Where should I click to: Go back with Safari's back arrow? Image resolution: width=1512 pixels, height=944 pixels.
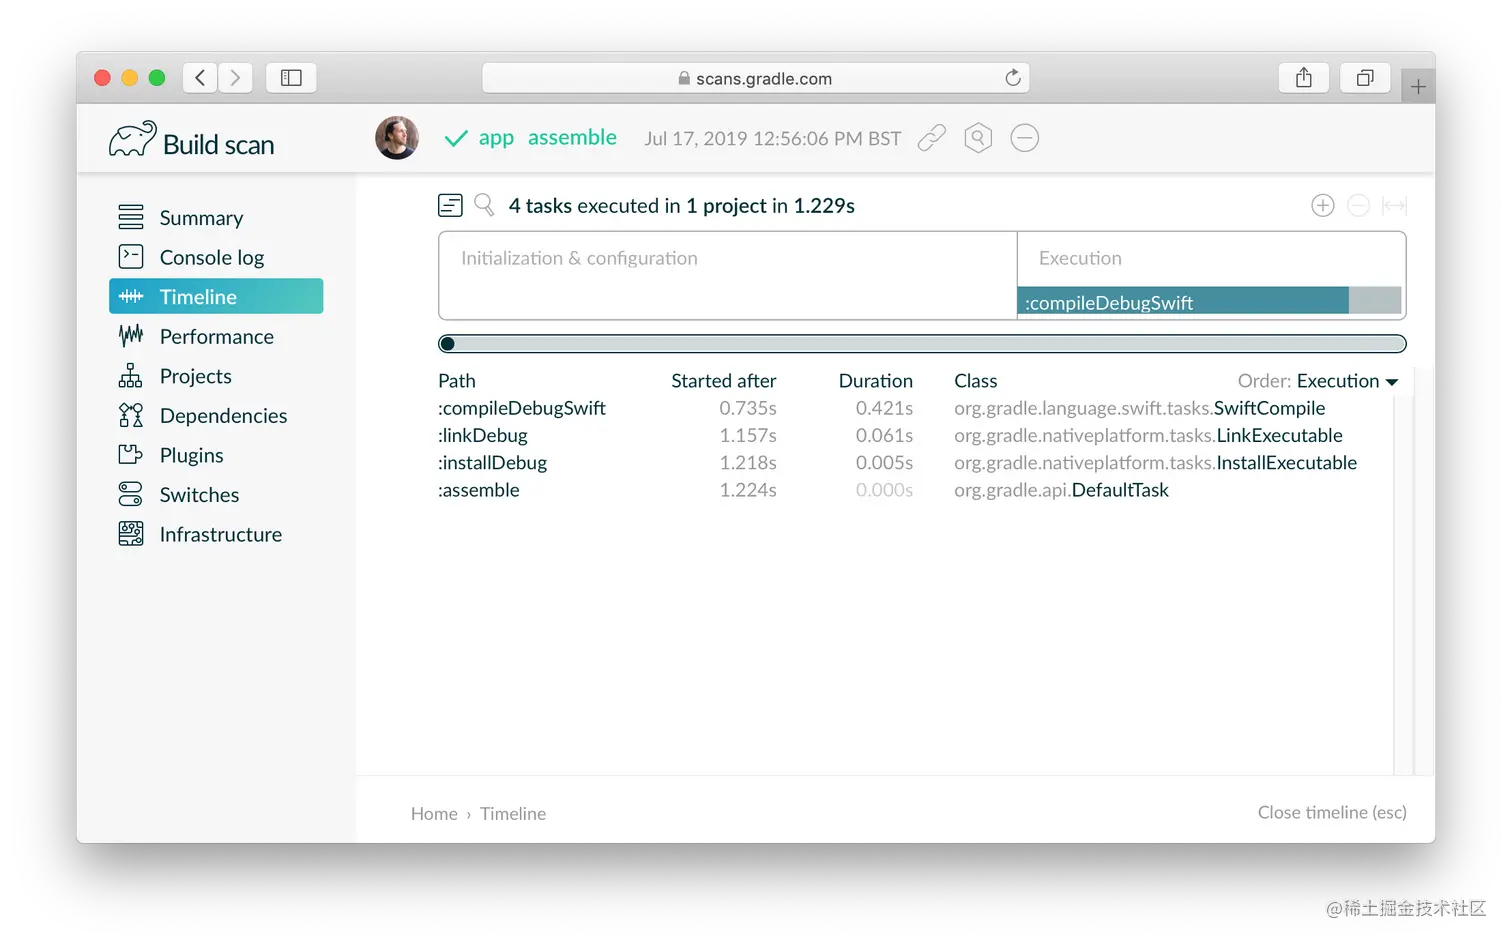[x=200, y=78]
